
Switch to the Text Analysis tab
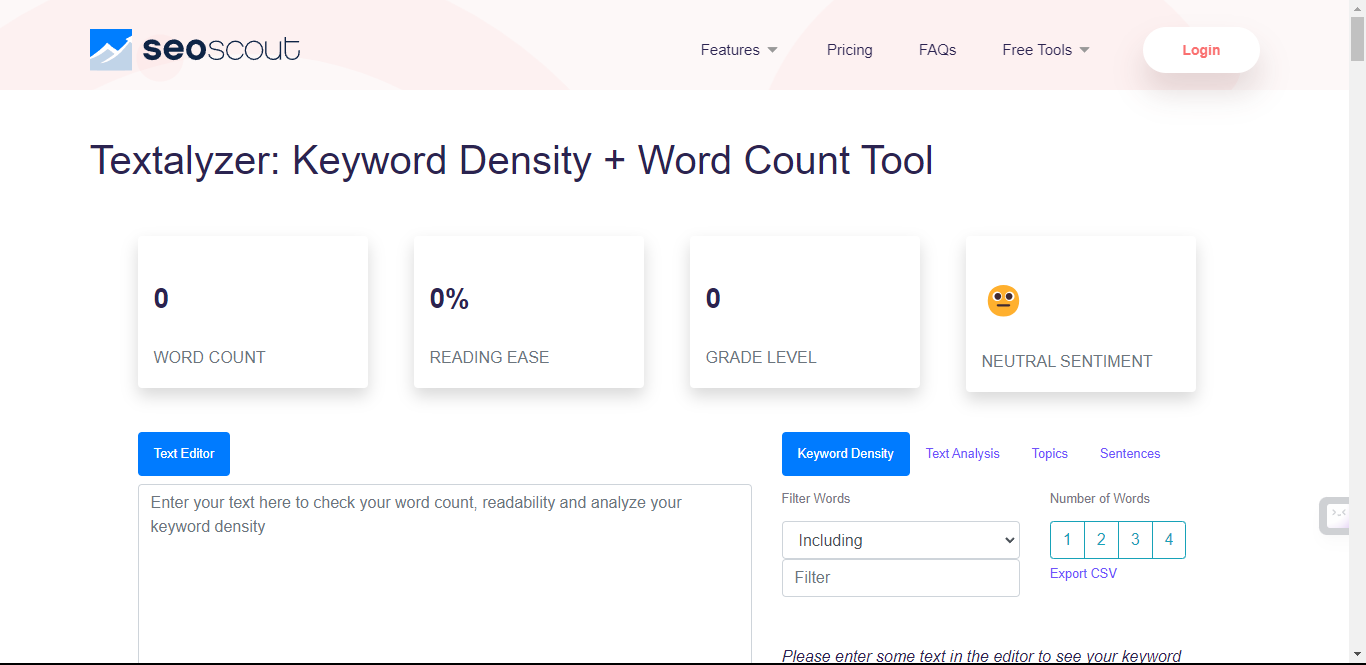[962, 454]
